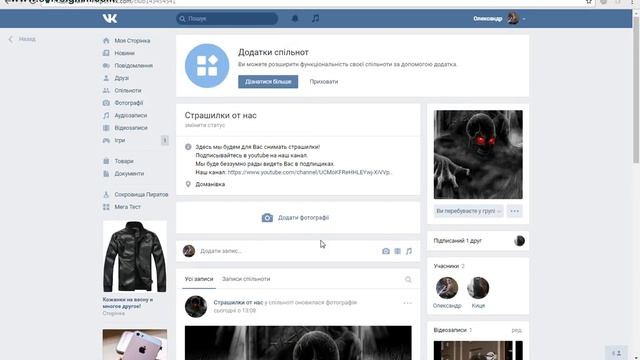Open Новини in sidebar

coord(124,53)
